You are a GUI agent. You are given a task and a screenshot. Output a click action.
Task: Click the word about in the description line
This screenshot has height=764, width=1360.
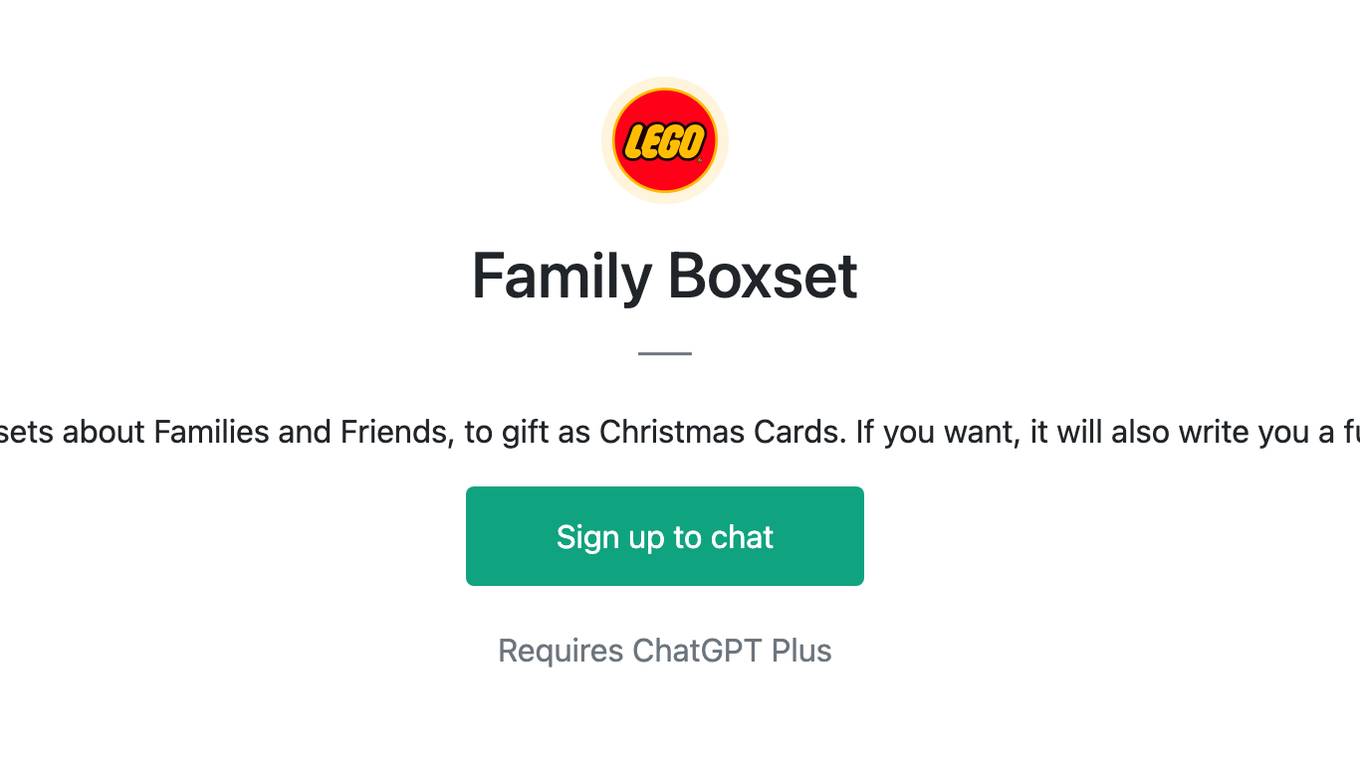pyautogui.click(x=103, y=432)
